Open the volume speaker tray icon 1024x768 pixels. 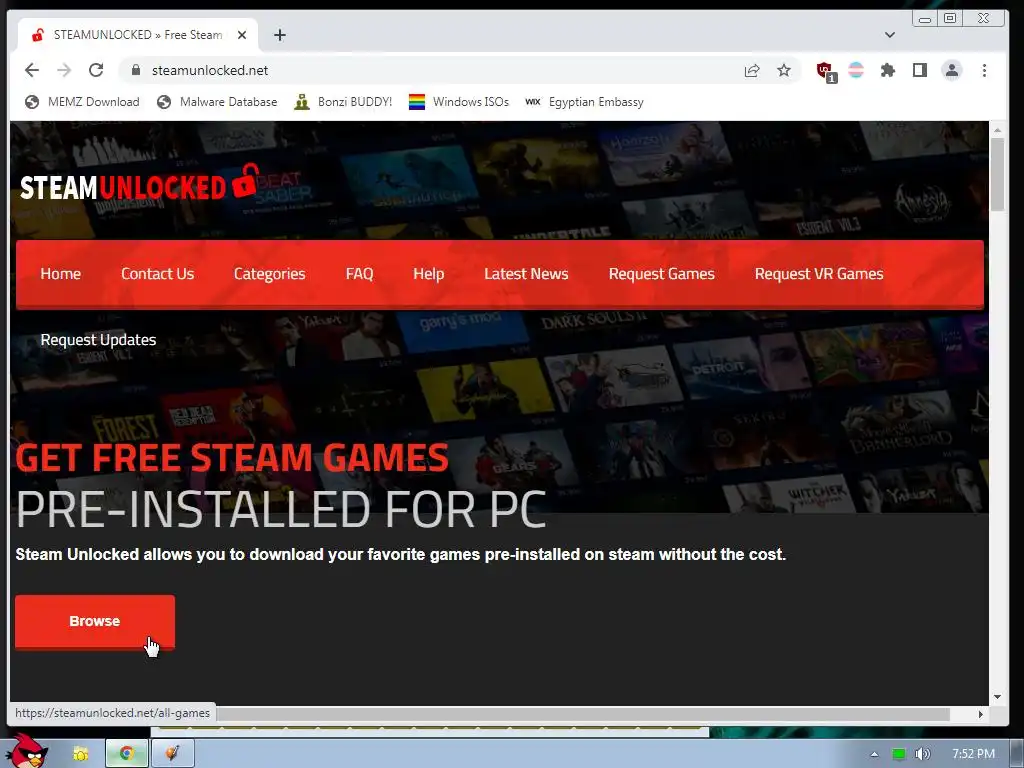point(922,754)
